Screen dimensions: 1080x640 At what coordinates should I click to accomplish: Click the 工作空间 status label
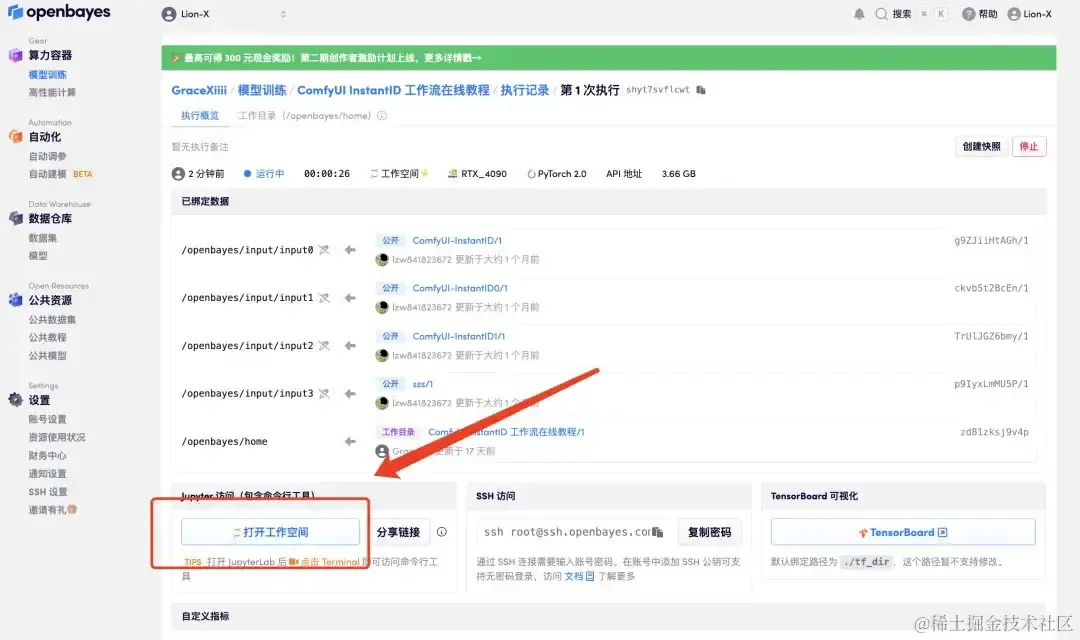pos(399,174)
